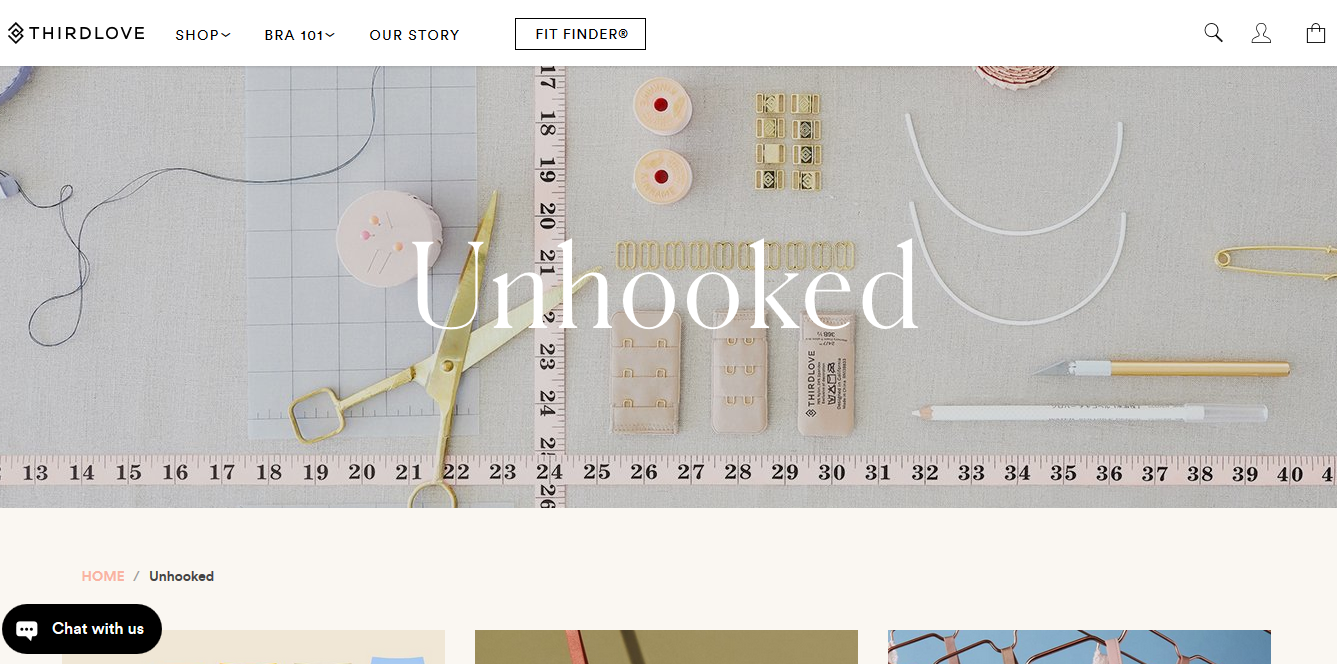This screenshot has width=1337, height=664.
Task: Open the Chat with us widget
Action: point(82,629)
